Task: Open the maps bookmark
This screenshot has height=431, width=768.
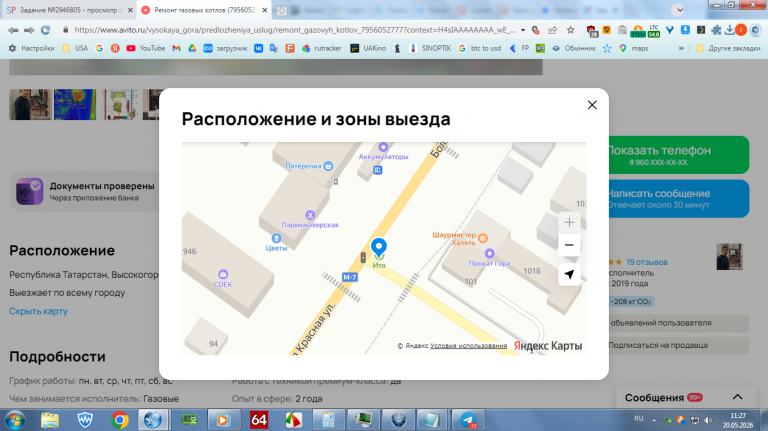Action: tap(634, 48)
